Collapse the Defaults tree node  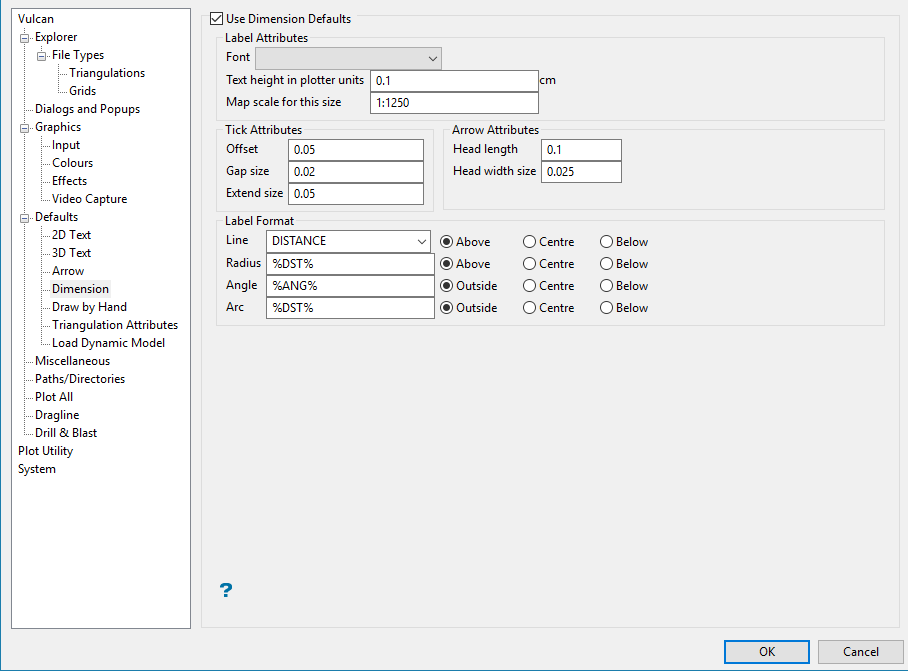24,218
